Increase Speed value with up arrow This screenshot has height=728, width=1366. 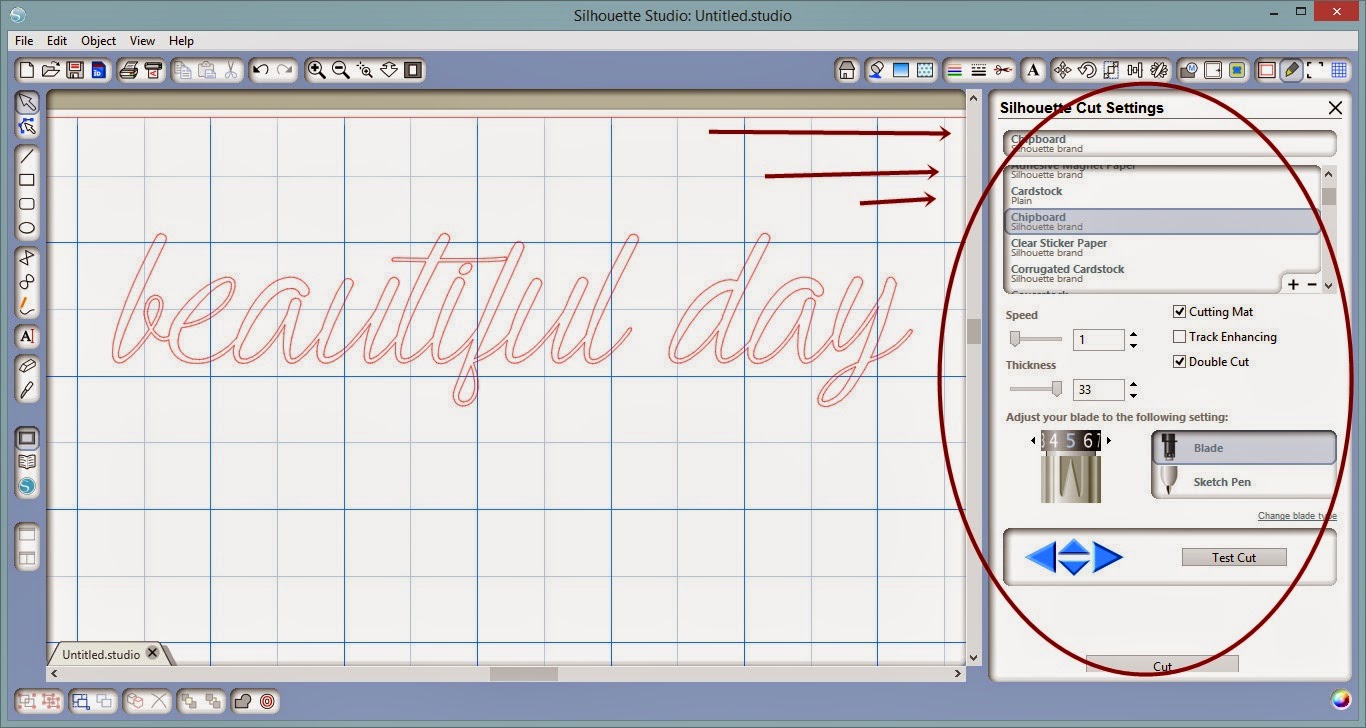(1133, 335)
